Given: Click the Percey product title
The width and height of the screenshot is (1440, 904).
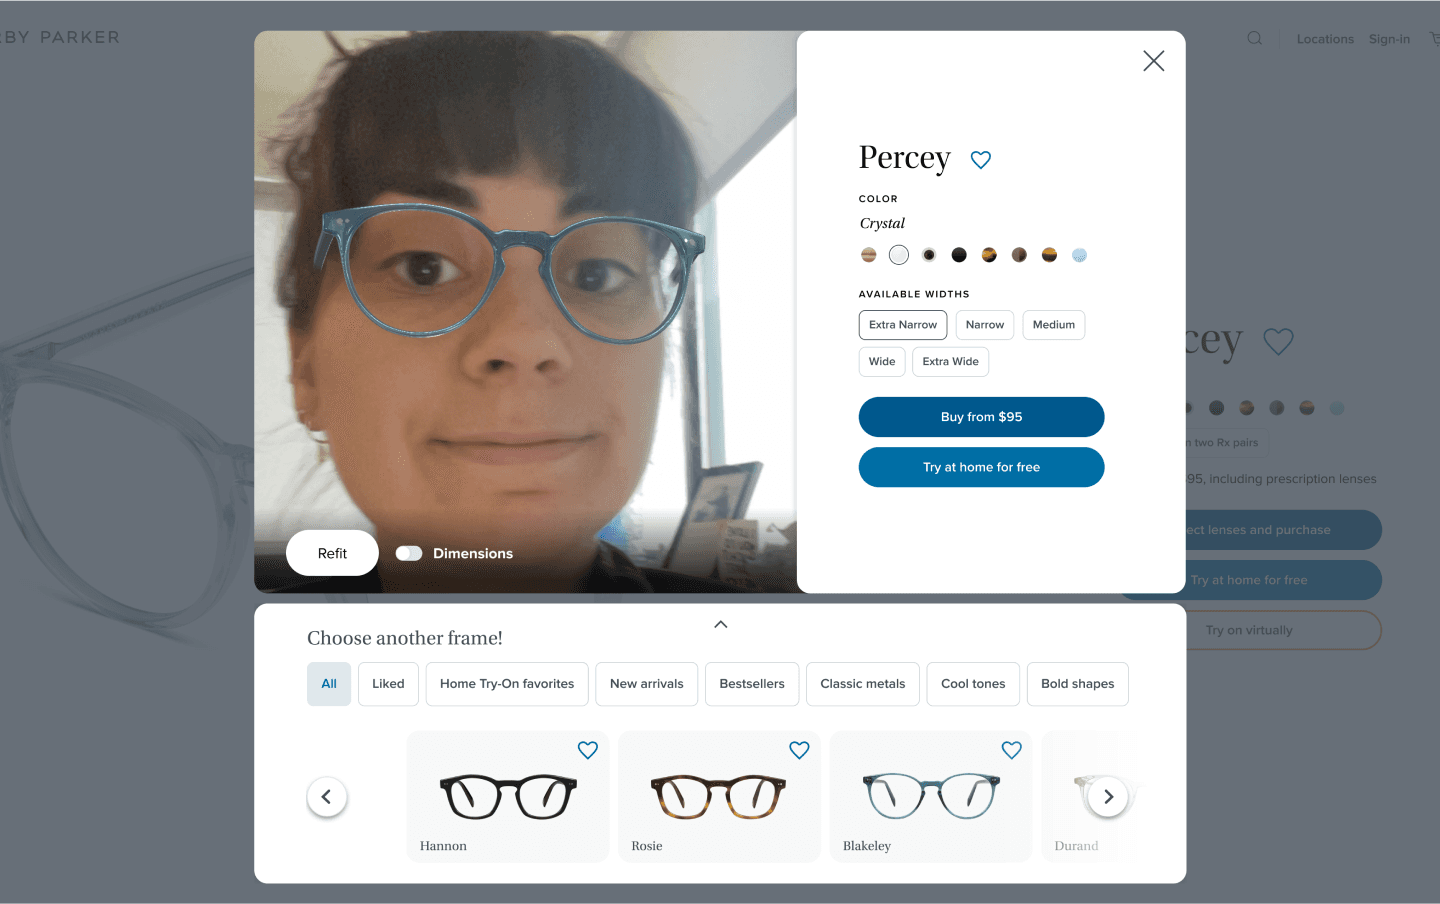Looking at the screenshot, I should pos(905,158).
